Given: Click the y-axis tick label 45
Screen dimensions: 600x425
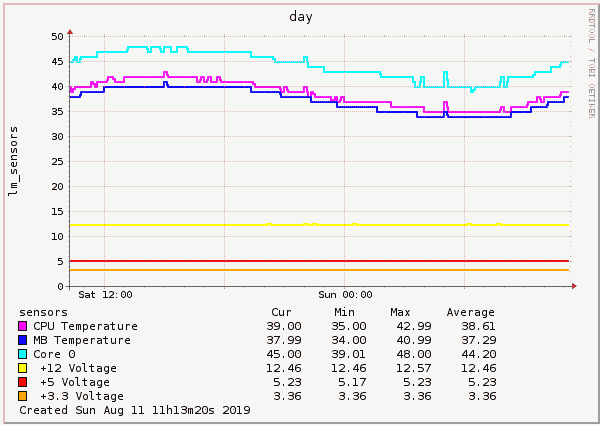Looking at the screenshot, I should 57,62.
